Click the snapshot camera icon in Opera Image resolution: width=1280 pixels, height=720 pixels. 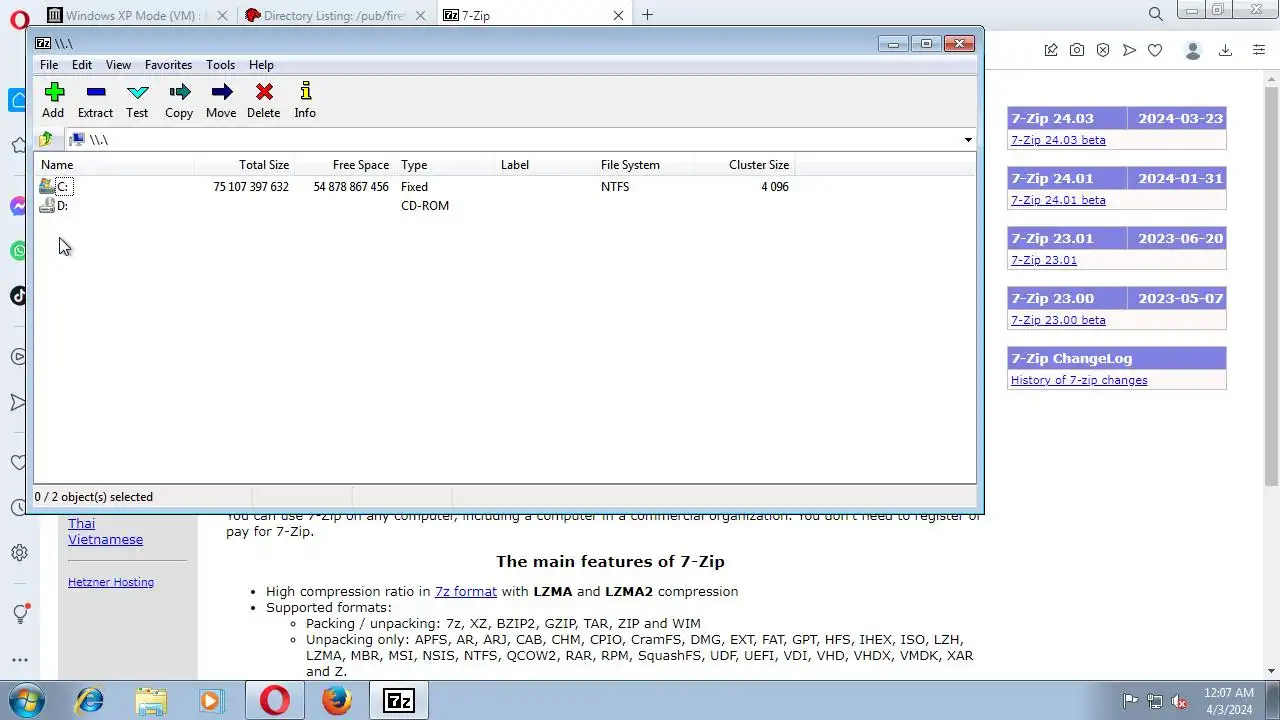pyautogui.click(x=1077, y=50)
